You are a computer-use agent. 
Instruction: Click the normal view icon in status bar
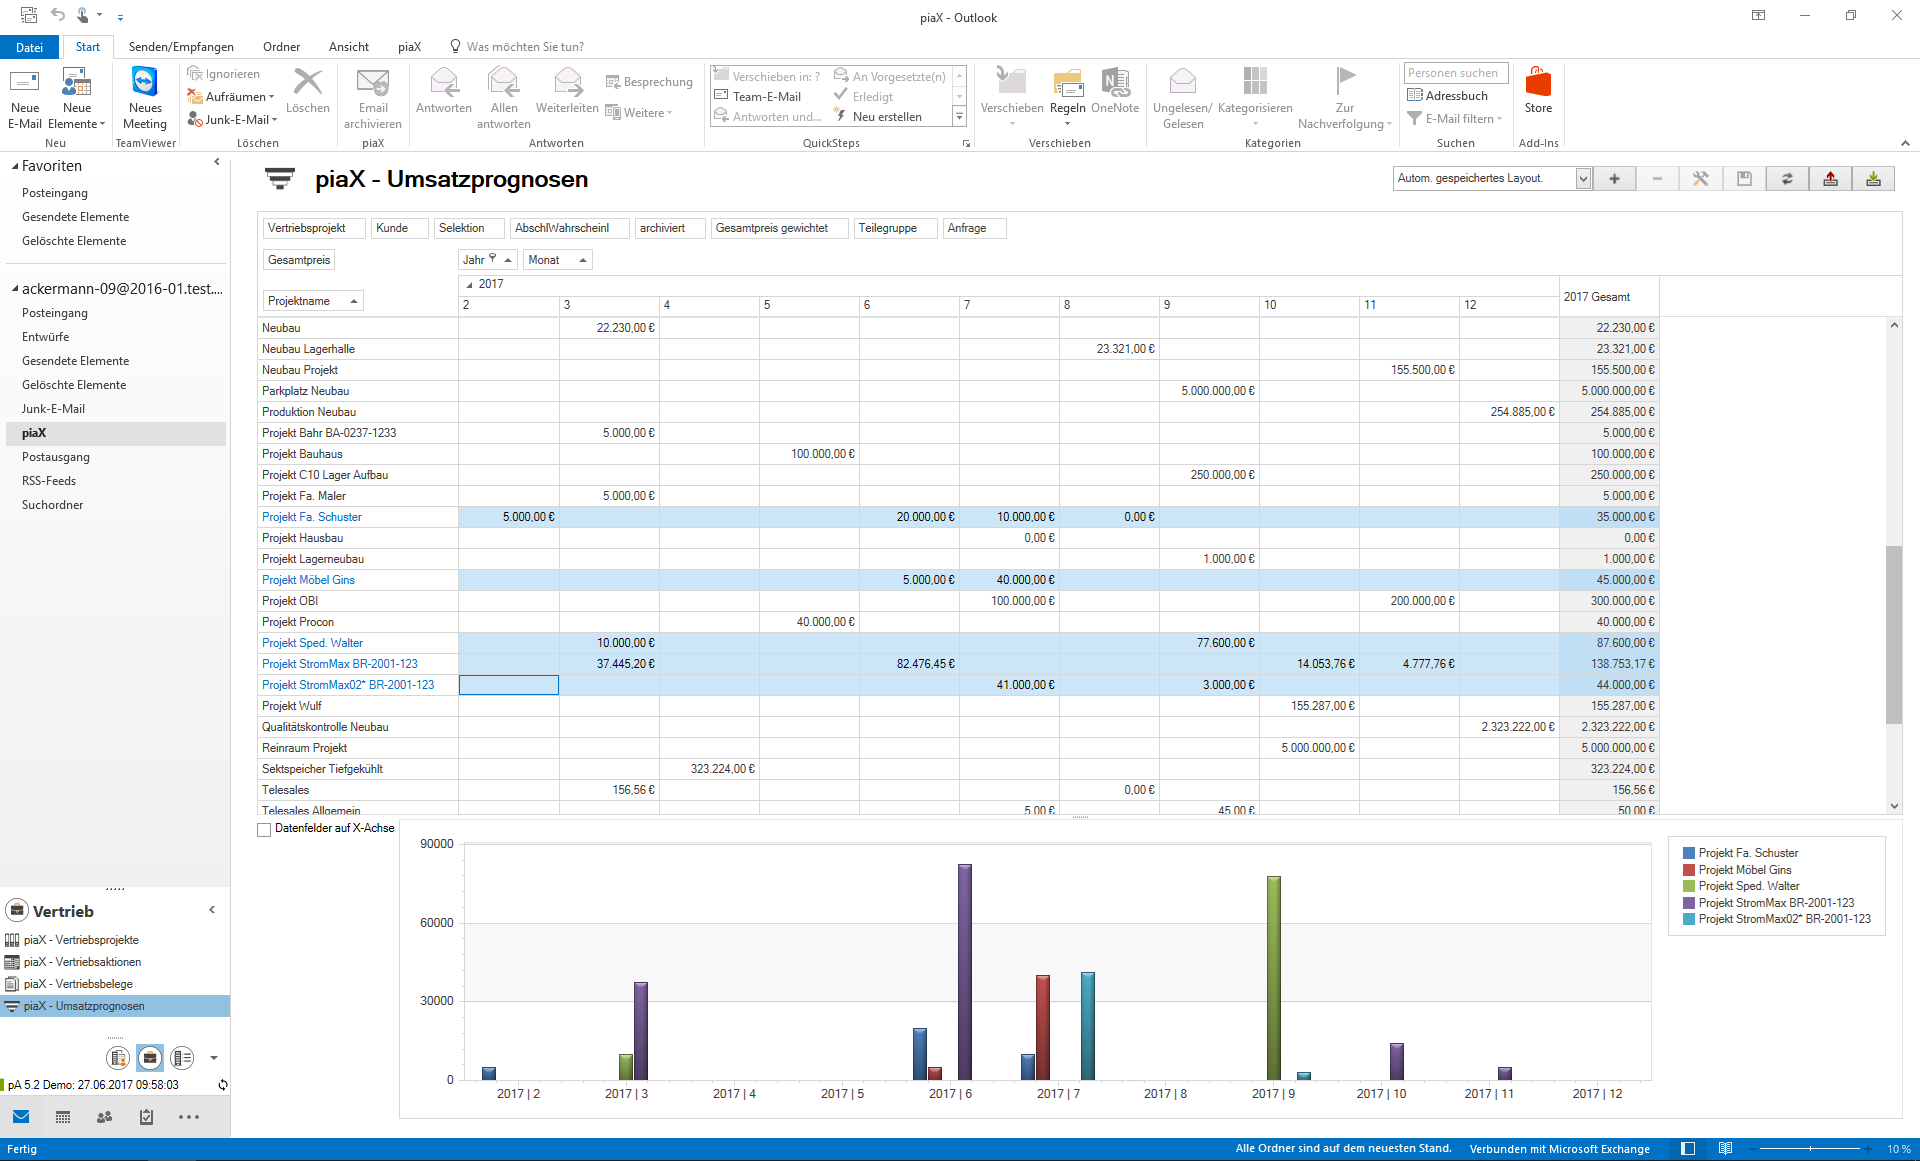coord(1688,1149)
